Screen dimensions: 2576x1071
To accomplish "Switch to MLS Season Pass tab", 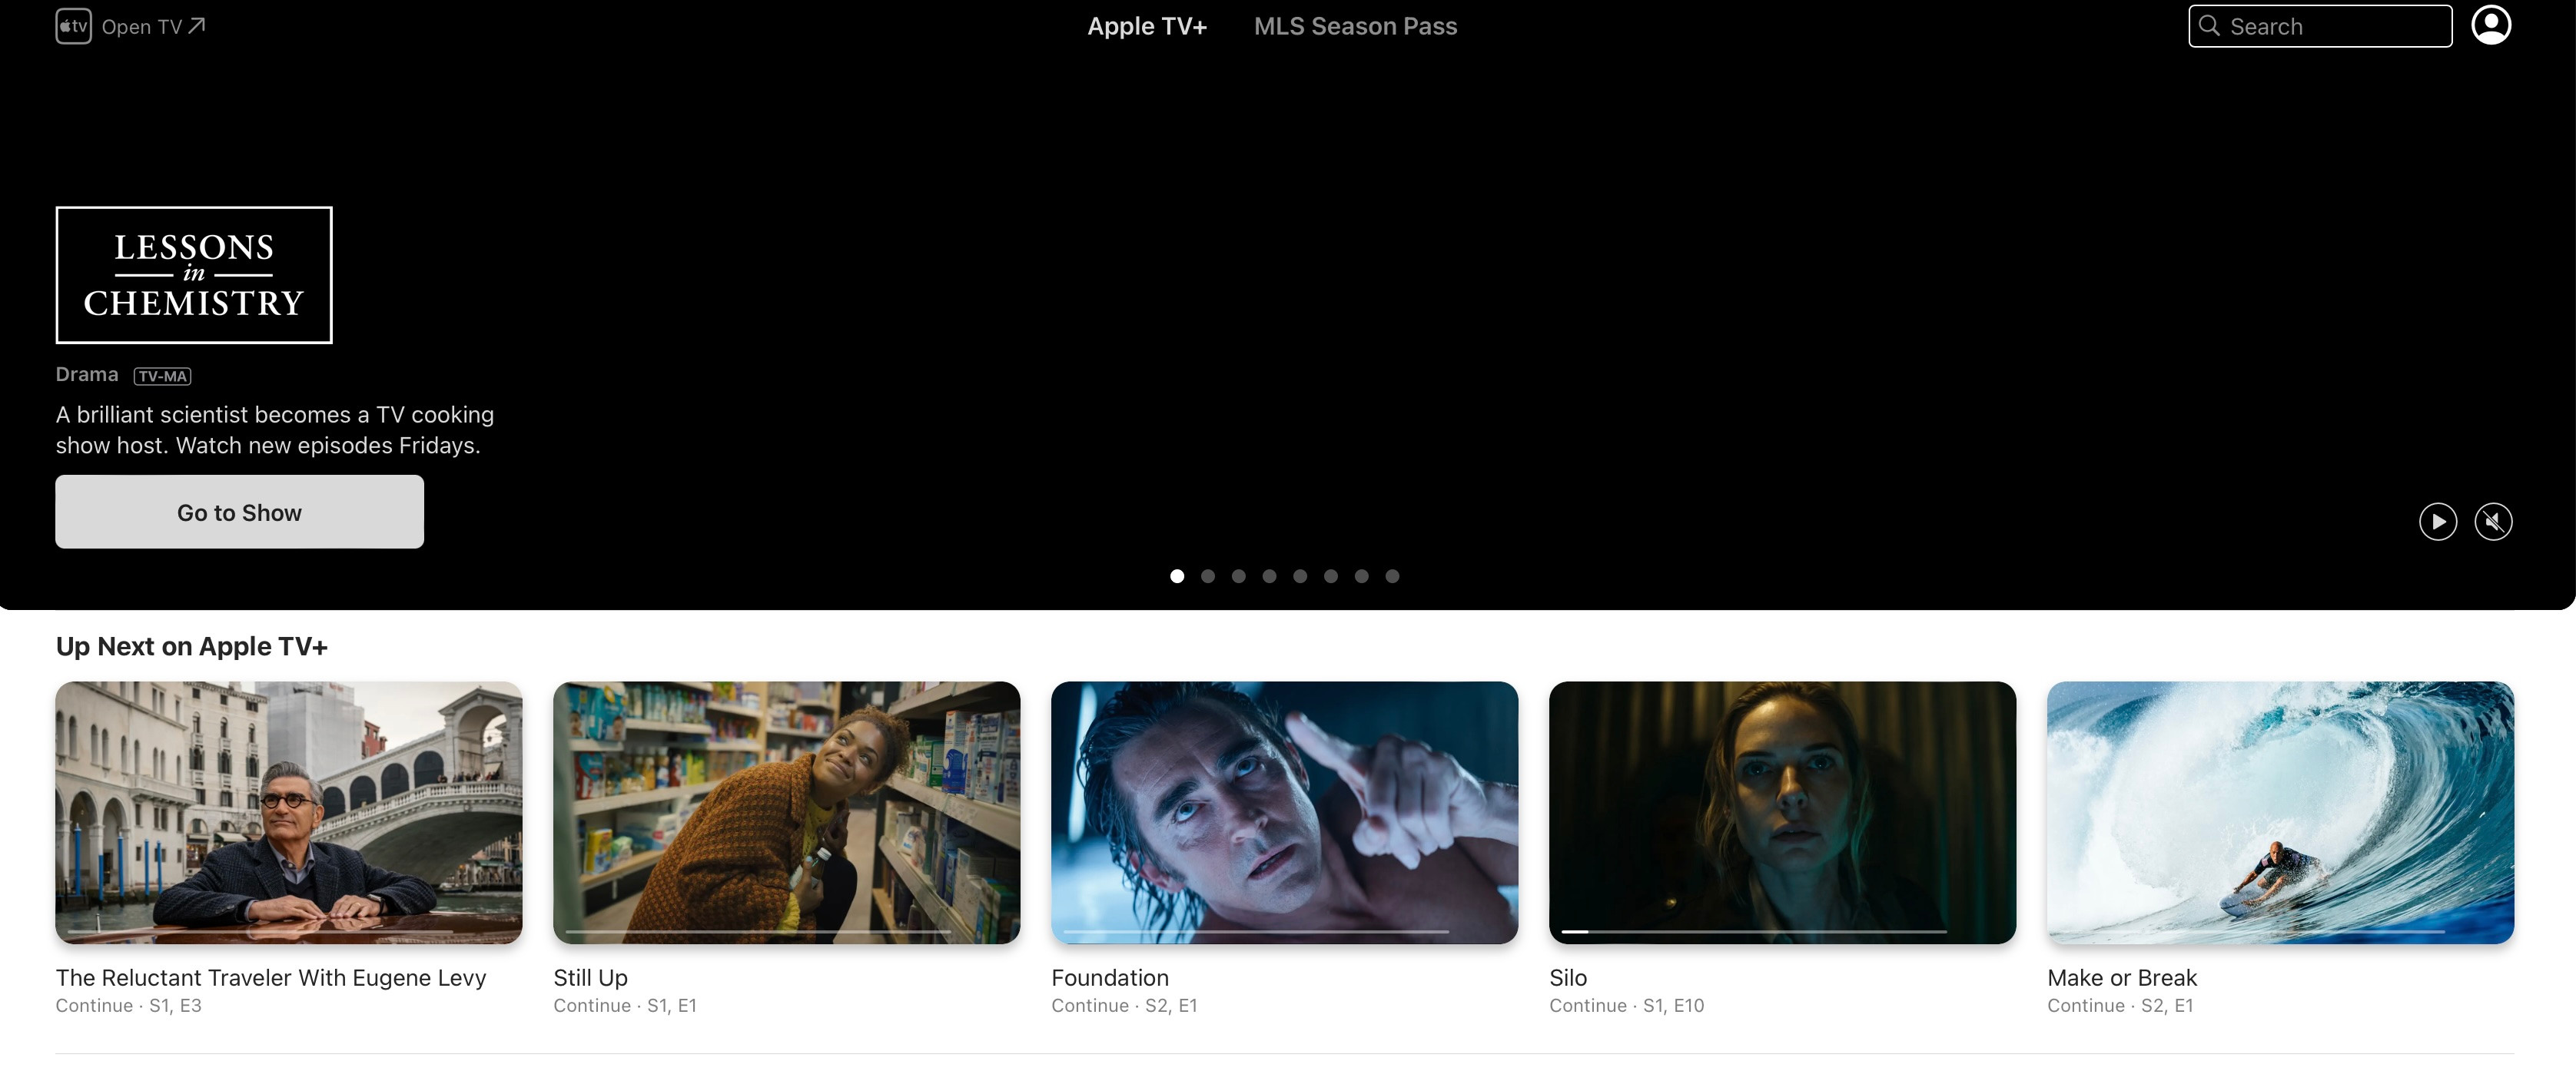I will [x=1355, y=26].
